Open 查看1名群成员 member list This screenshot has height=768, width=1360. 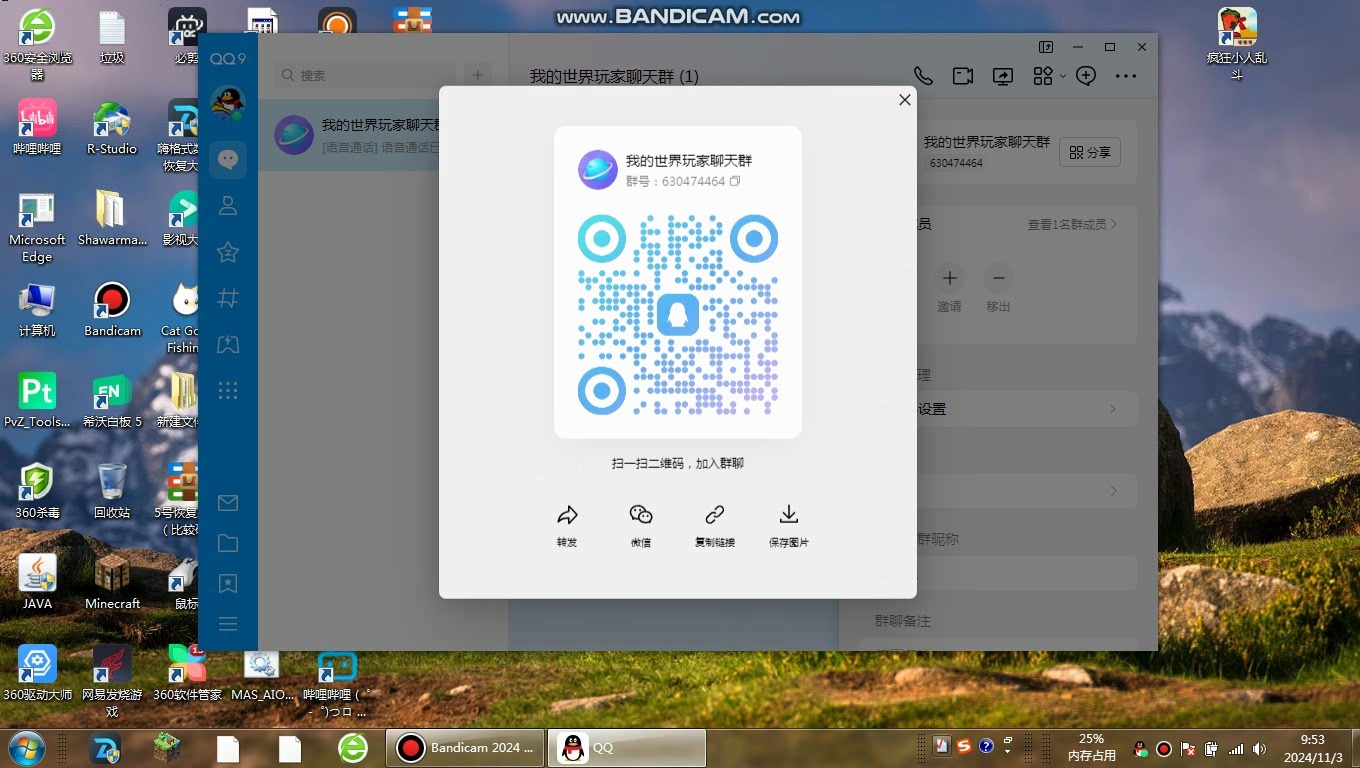1072,225
